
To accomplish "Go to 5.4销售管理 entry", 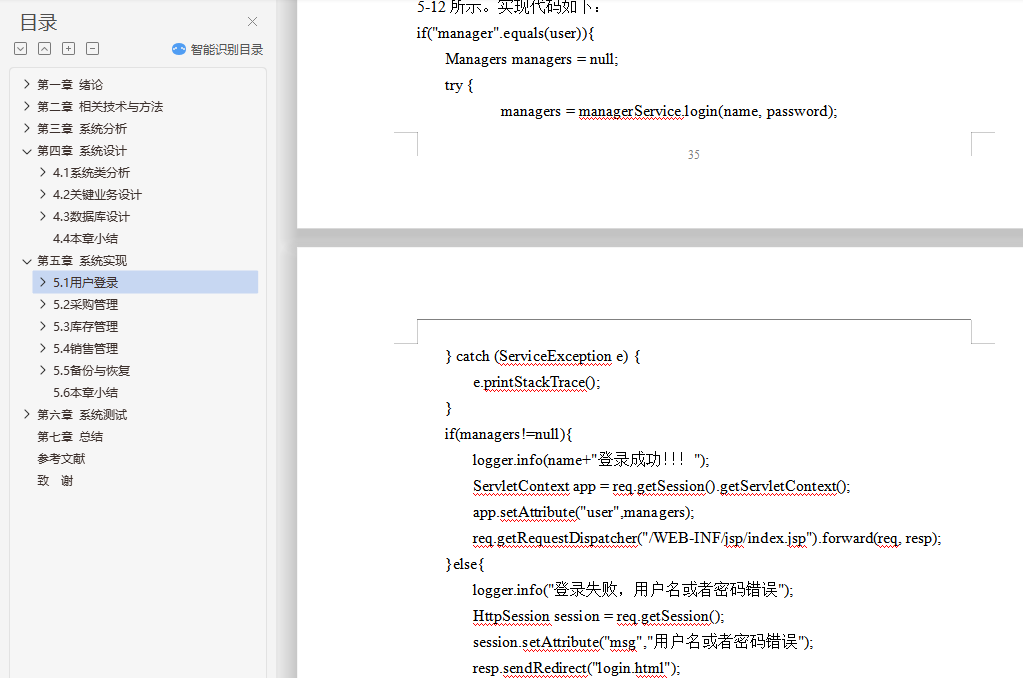I will coord(85,349).
